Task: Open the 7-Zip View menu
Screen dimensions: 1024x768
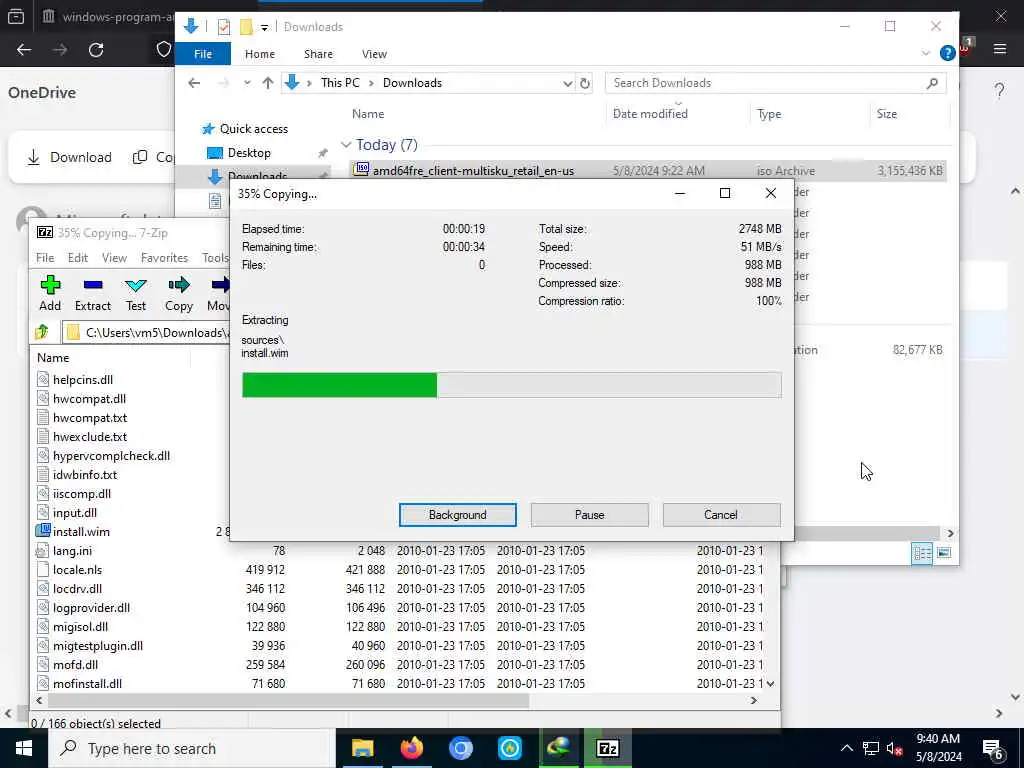Action: coord(114,257)
